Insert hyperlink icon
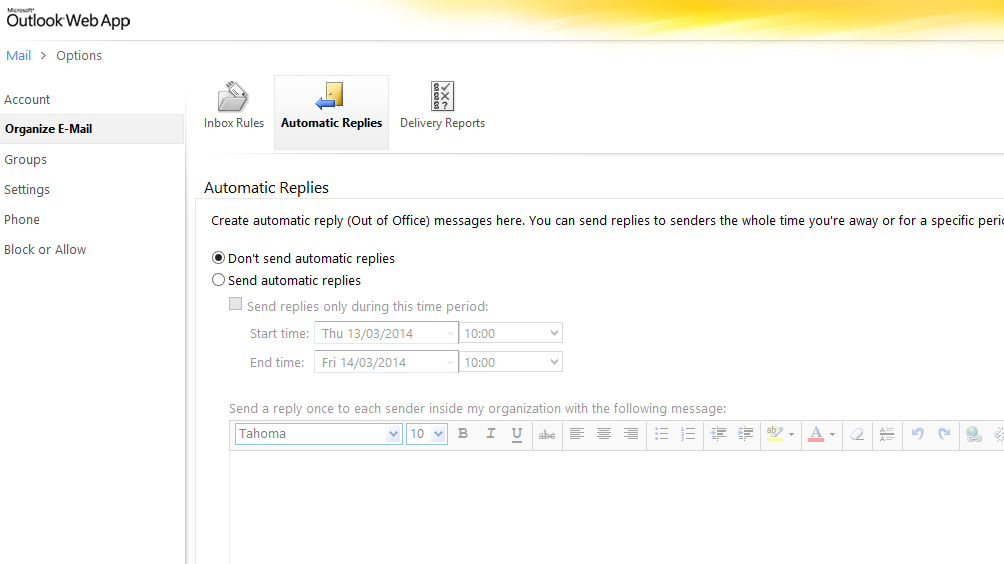Viewport: 1004px width, 564px height. pyautogui.click(x=974, y=435)
